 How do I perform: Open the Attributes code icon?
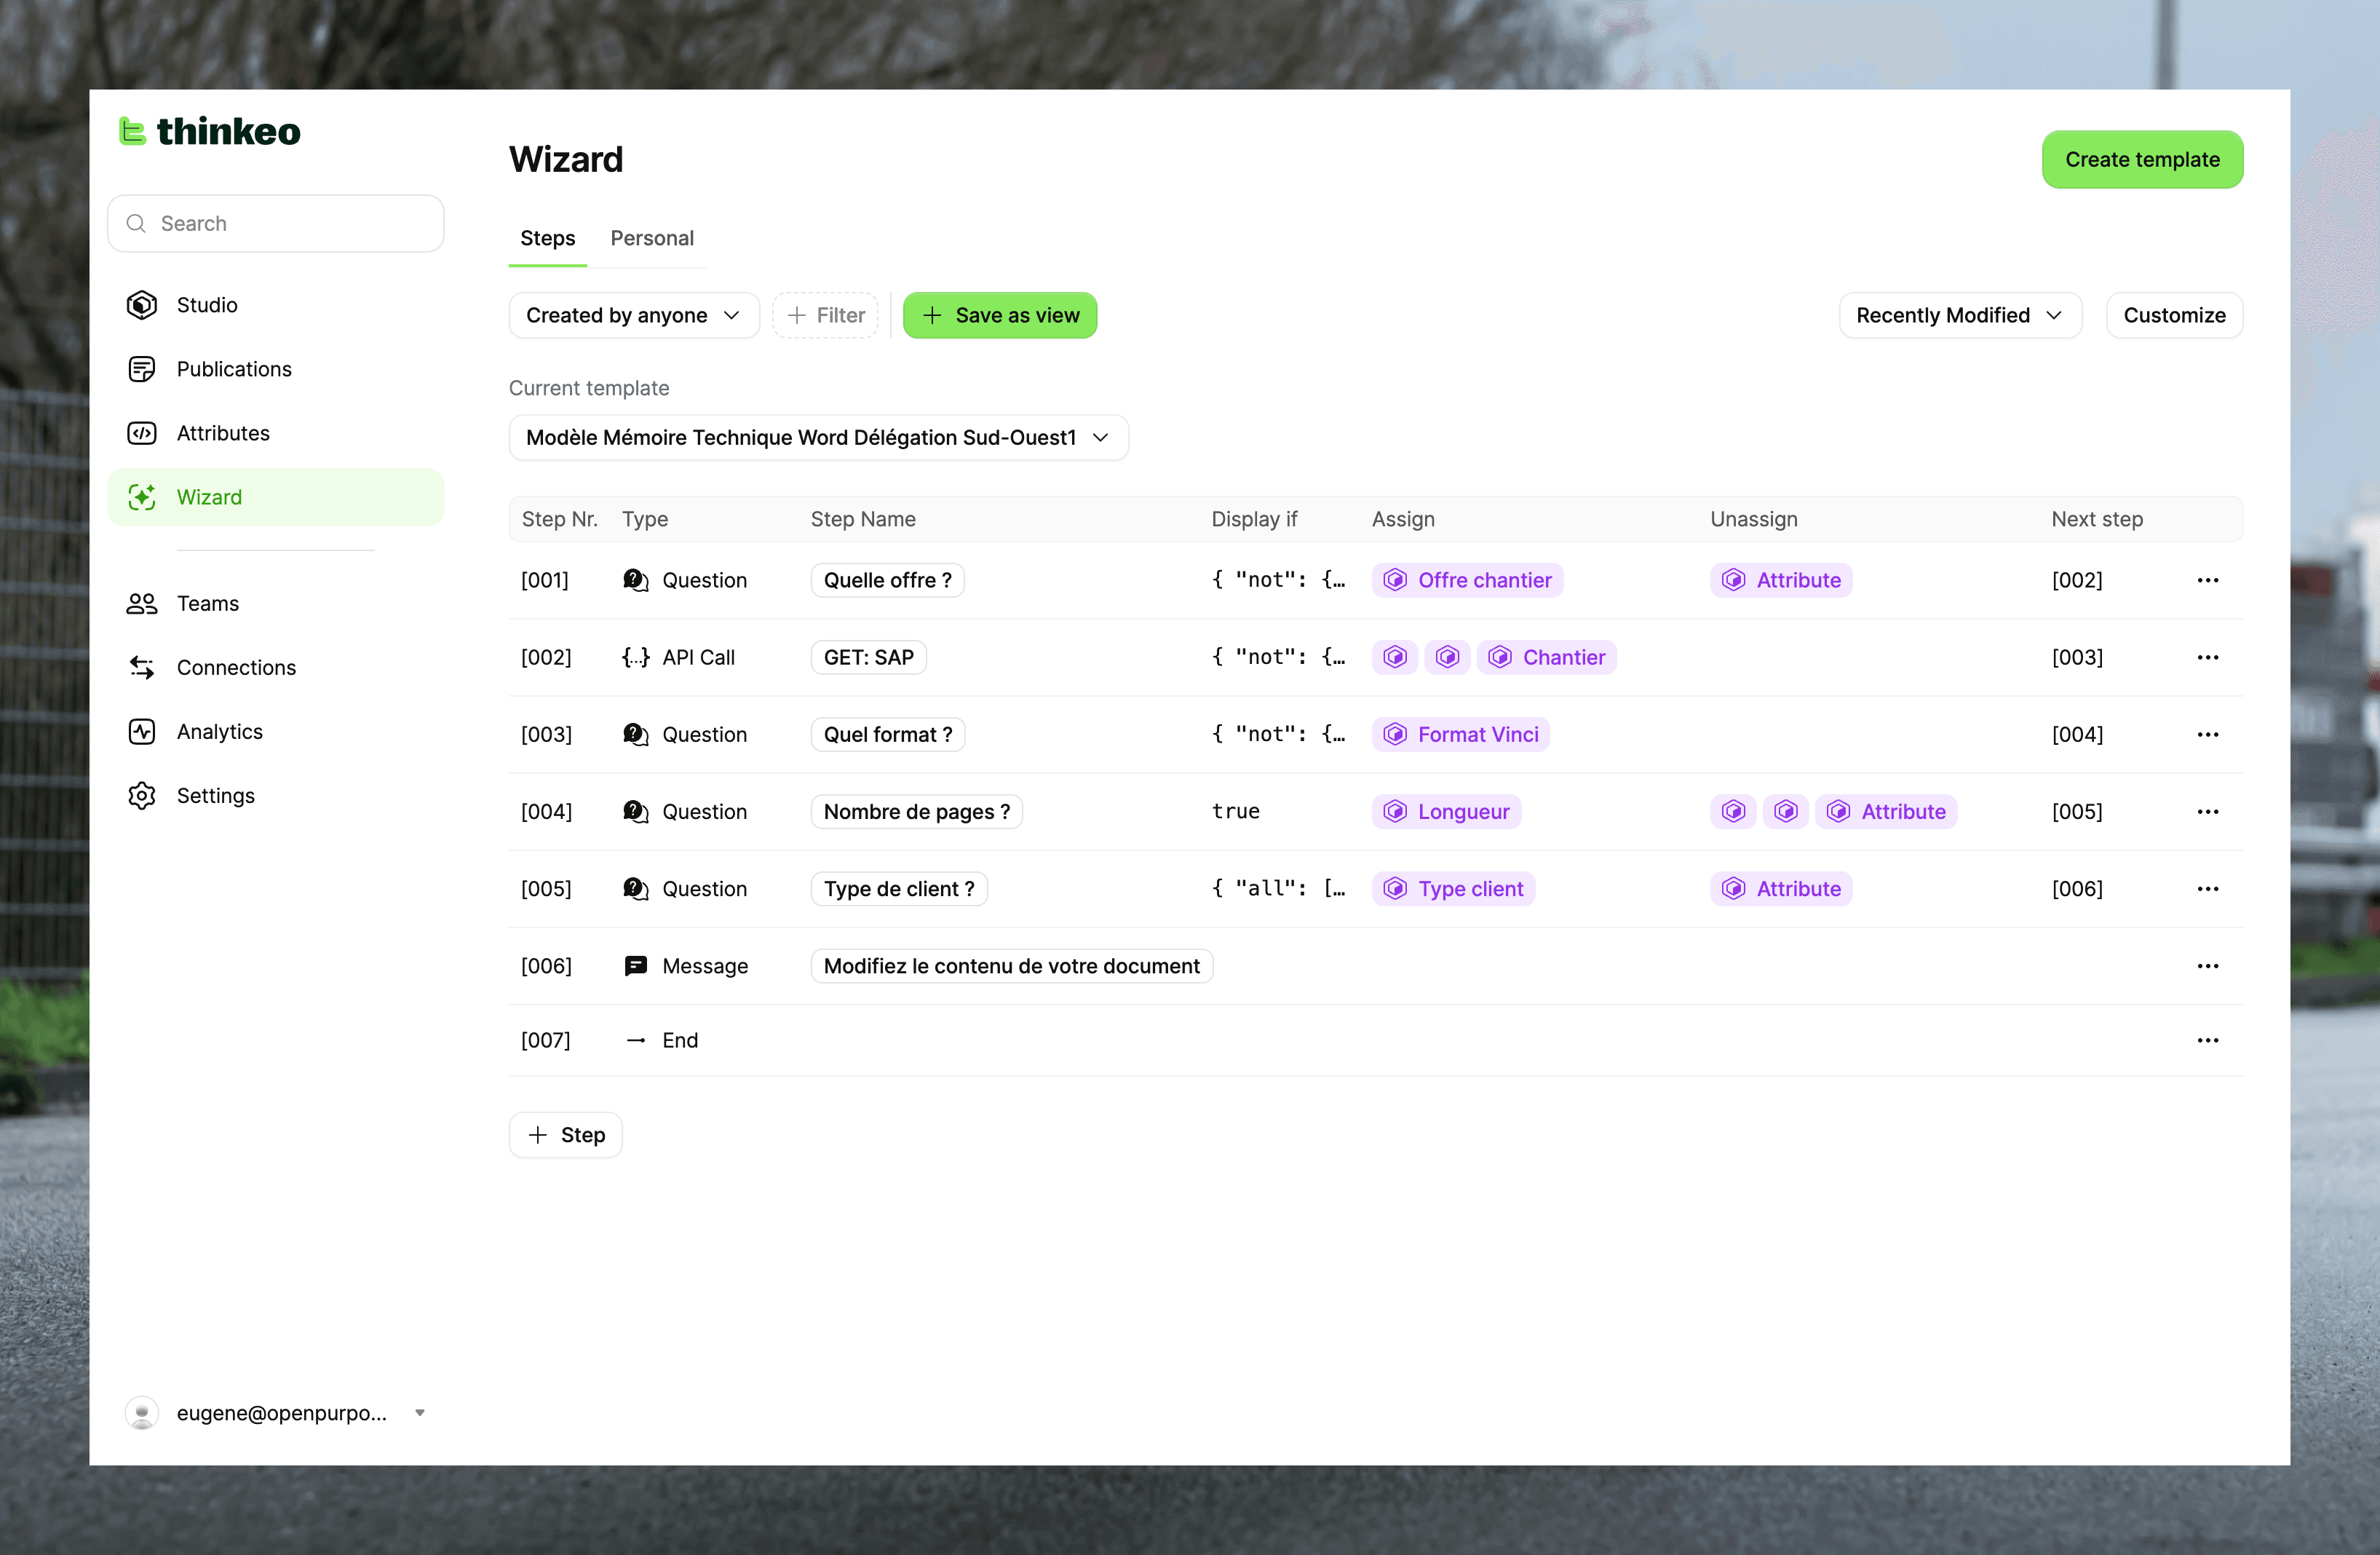[x=142, y=433]
